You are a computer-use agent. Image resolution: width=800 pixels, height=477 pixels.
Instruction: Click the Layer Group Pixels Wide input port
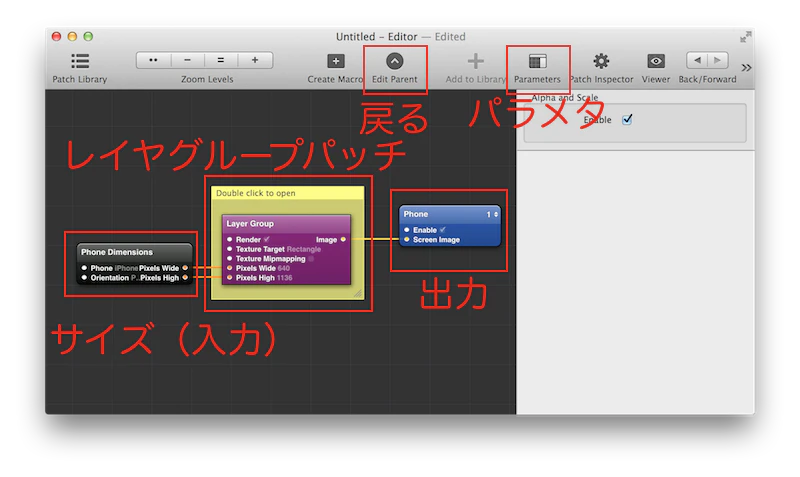230,268
